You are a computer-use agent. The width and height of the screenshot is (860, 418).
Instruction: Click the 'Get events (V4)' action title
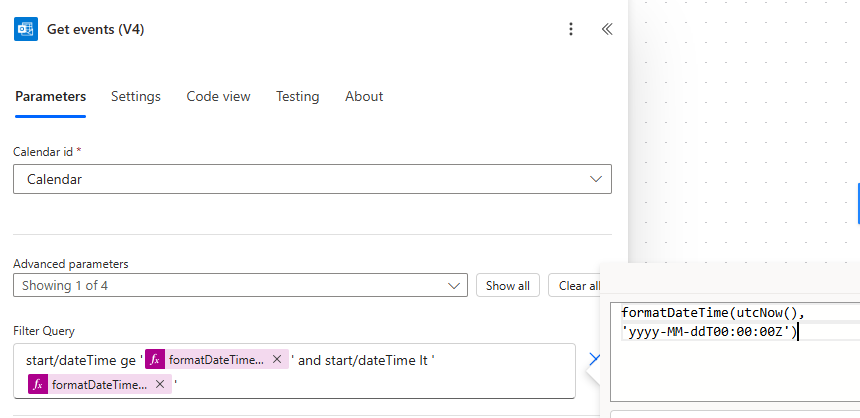95,29
